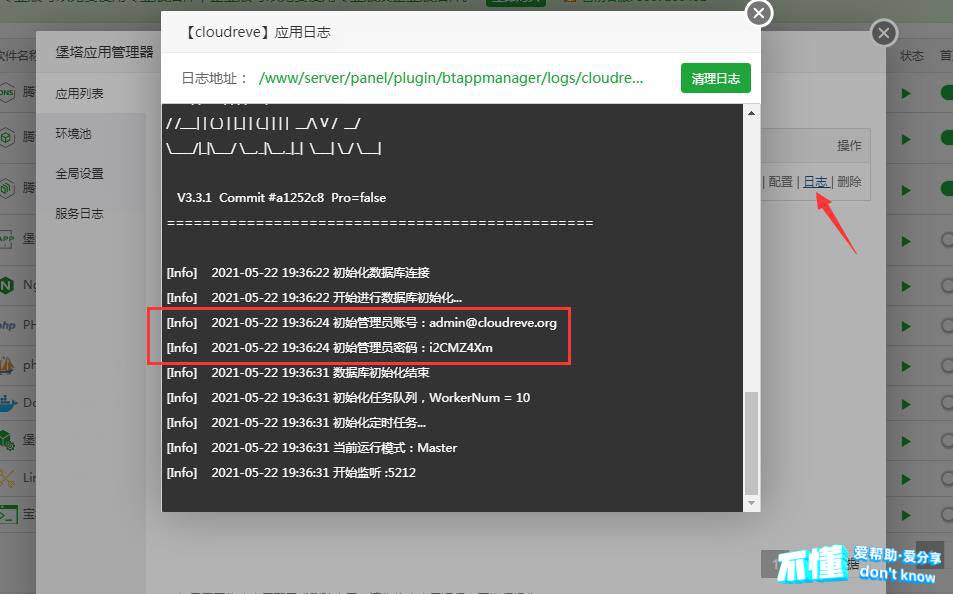Click the phpMyAdmin sailboat icon in background list
Screen dimensions: 953x594
click(x=7, y=365)
